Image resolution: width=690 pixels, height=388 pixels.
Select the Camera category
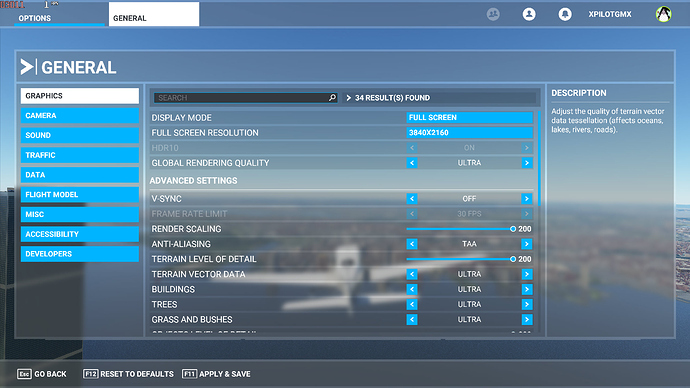(80, 116)
